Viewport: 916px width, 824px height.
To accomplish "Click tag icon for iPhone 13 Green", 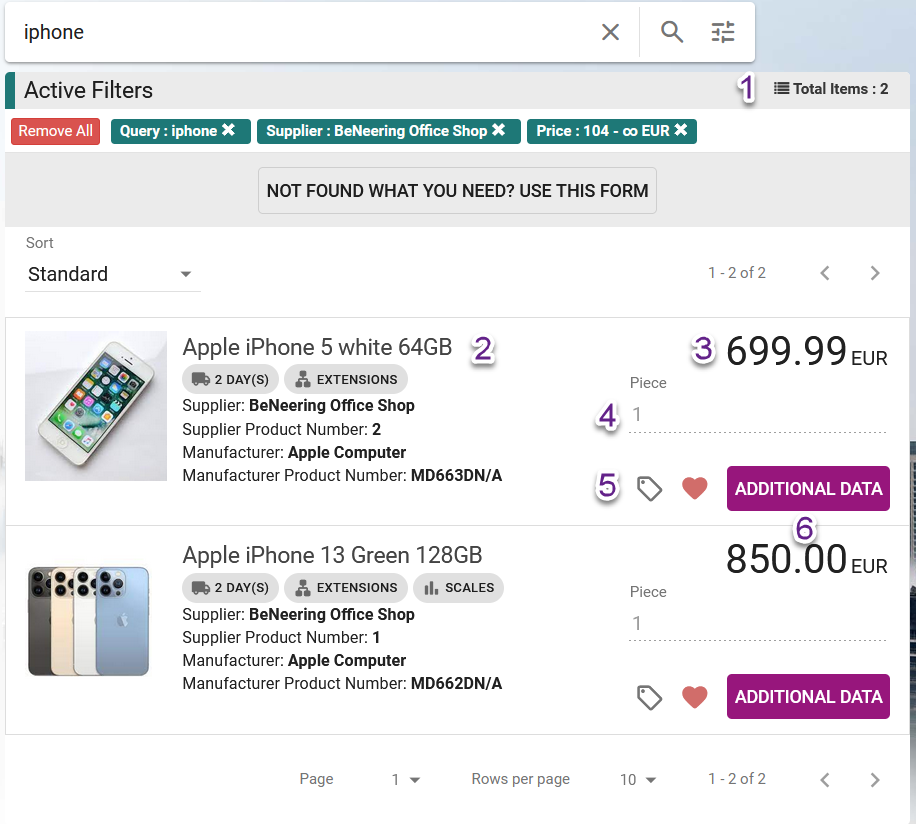I will [650, 697].
